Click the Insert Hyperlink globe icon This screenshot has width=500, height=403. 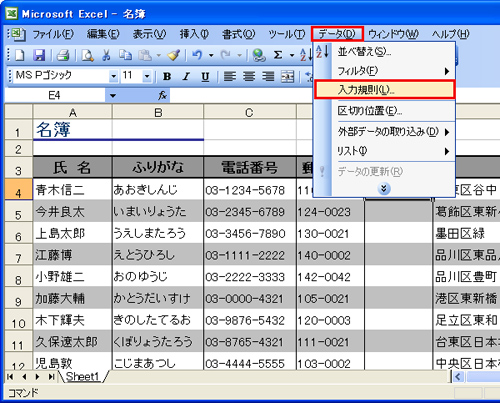(259, 55)
